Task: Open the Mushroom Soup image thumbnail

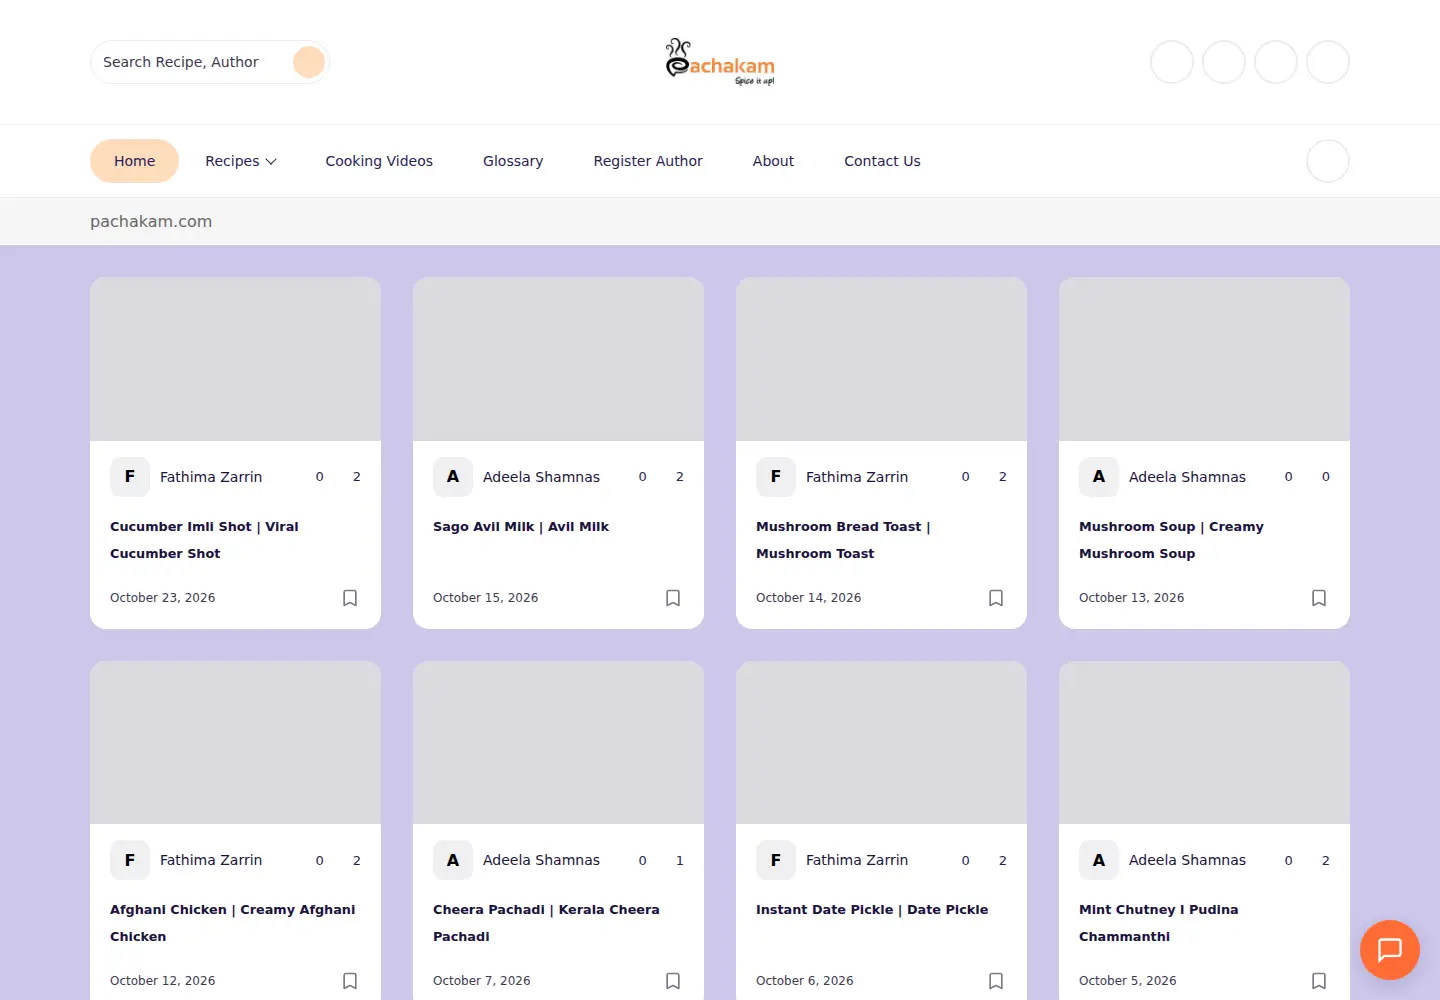Action: tap(1204, 359)
